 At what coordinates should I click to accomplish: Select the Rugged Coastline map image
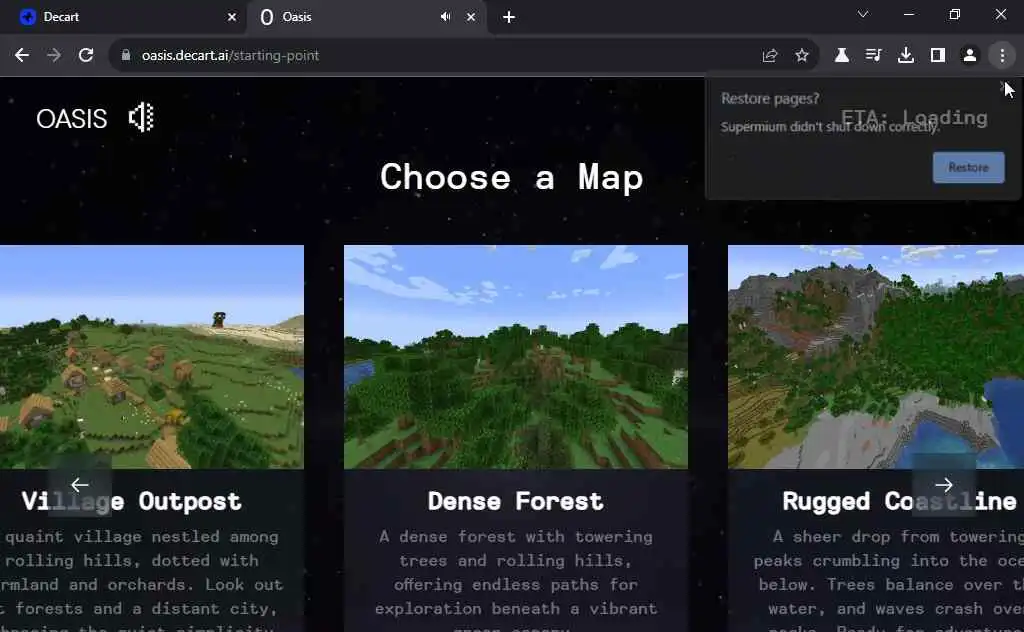[876, 356]
